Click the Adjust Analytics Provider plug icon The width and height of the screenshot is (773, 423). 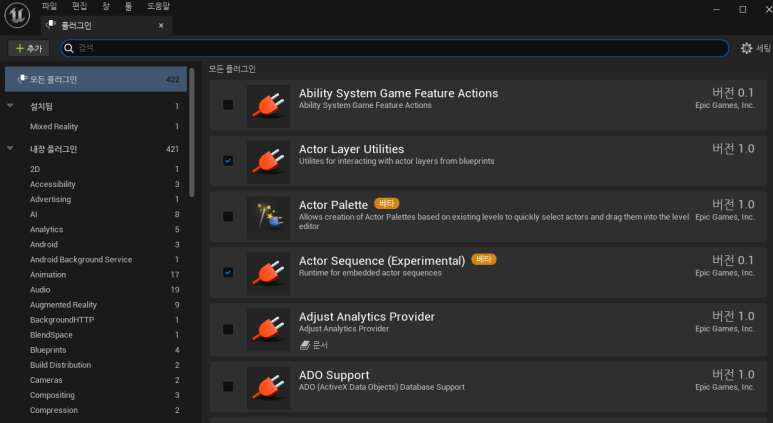tap(268, 329)
